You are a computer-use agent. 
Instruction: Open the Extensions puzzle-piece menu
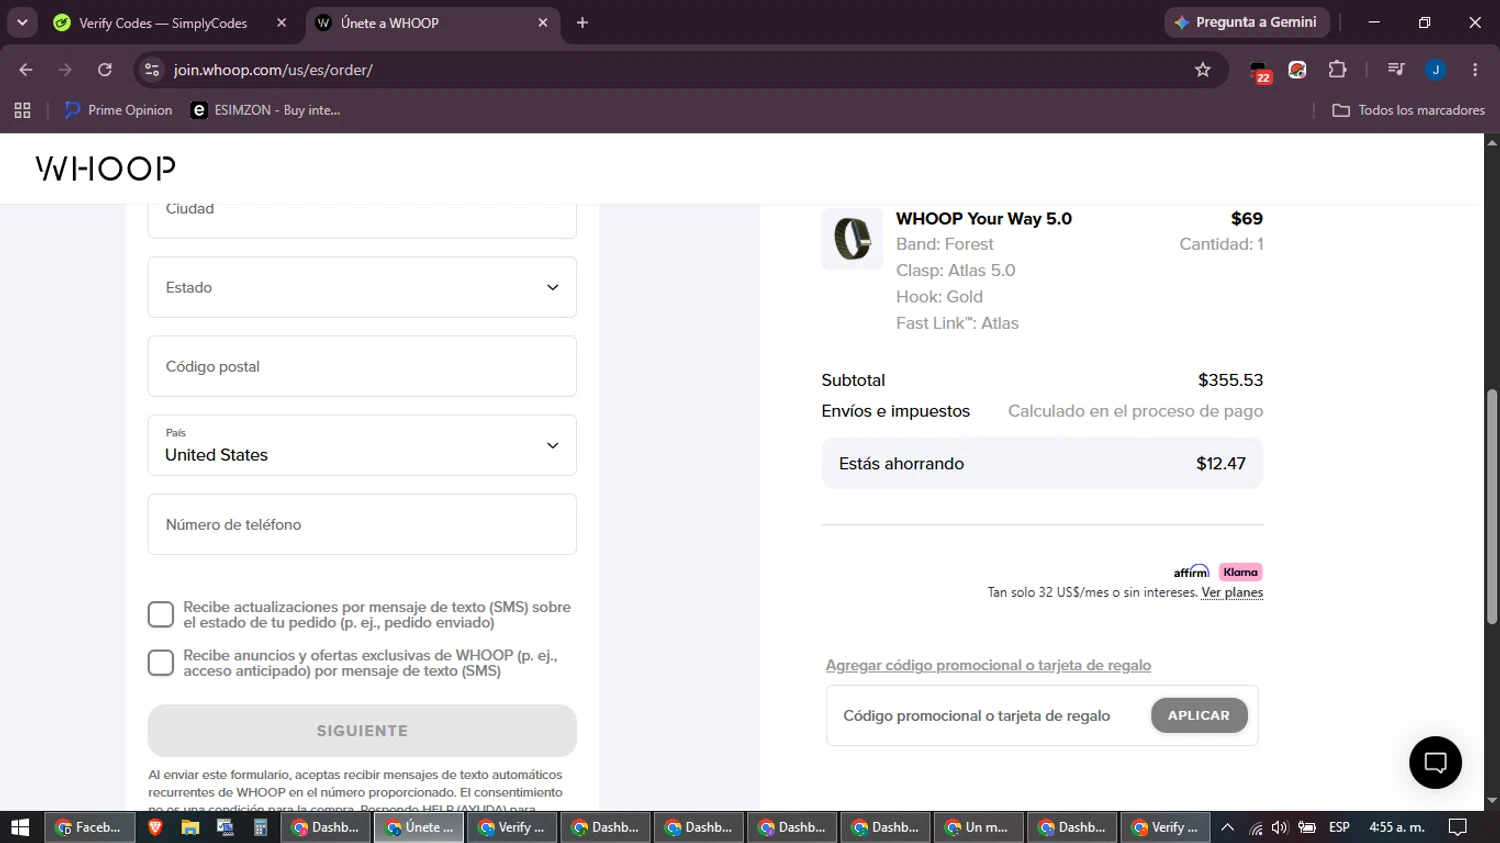pyautogui.click(x=1338, y=70)
